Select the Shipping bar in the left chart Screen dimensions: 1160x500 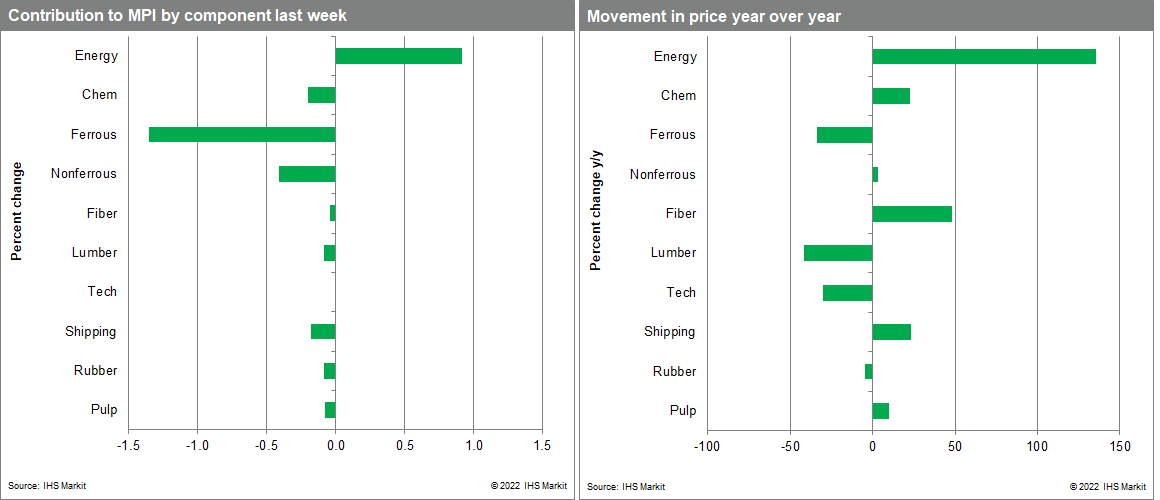click(x=323, y=332)
